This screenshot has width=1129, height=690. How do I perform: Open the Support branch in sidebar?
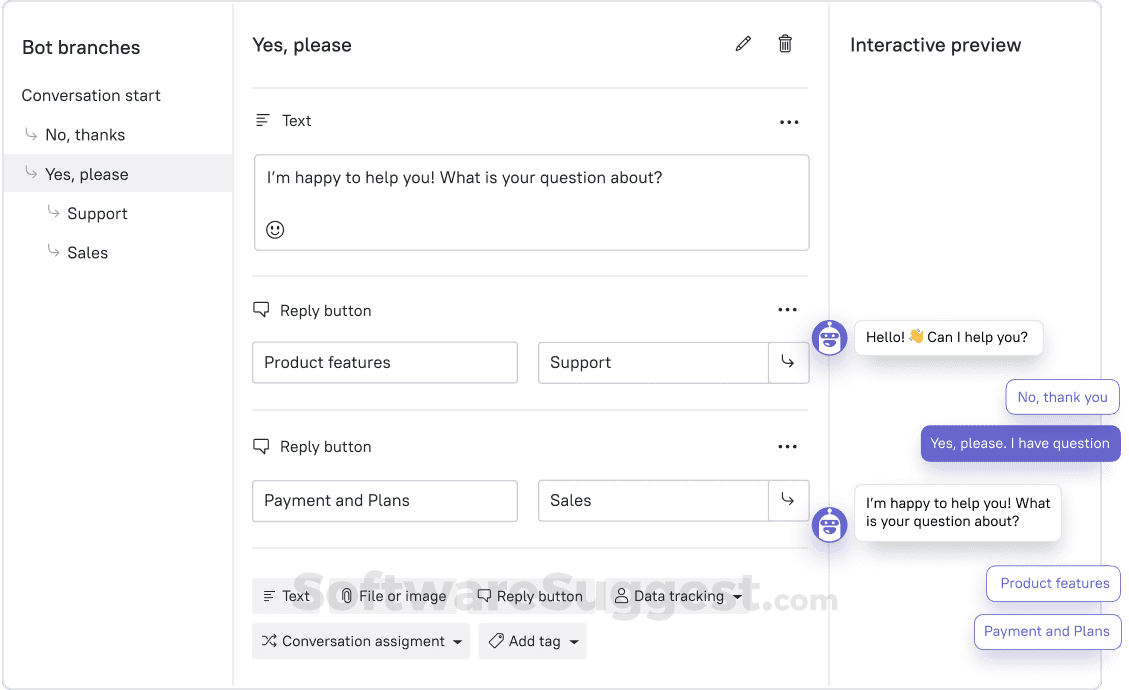pos(97,214)
